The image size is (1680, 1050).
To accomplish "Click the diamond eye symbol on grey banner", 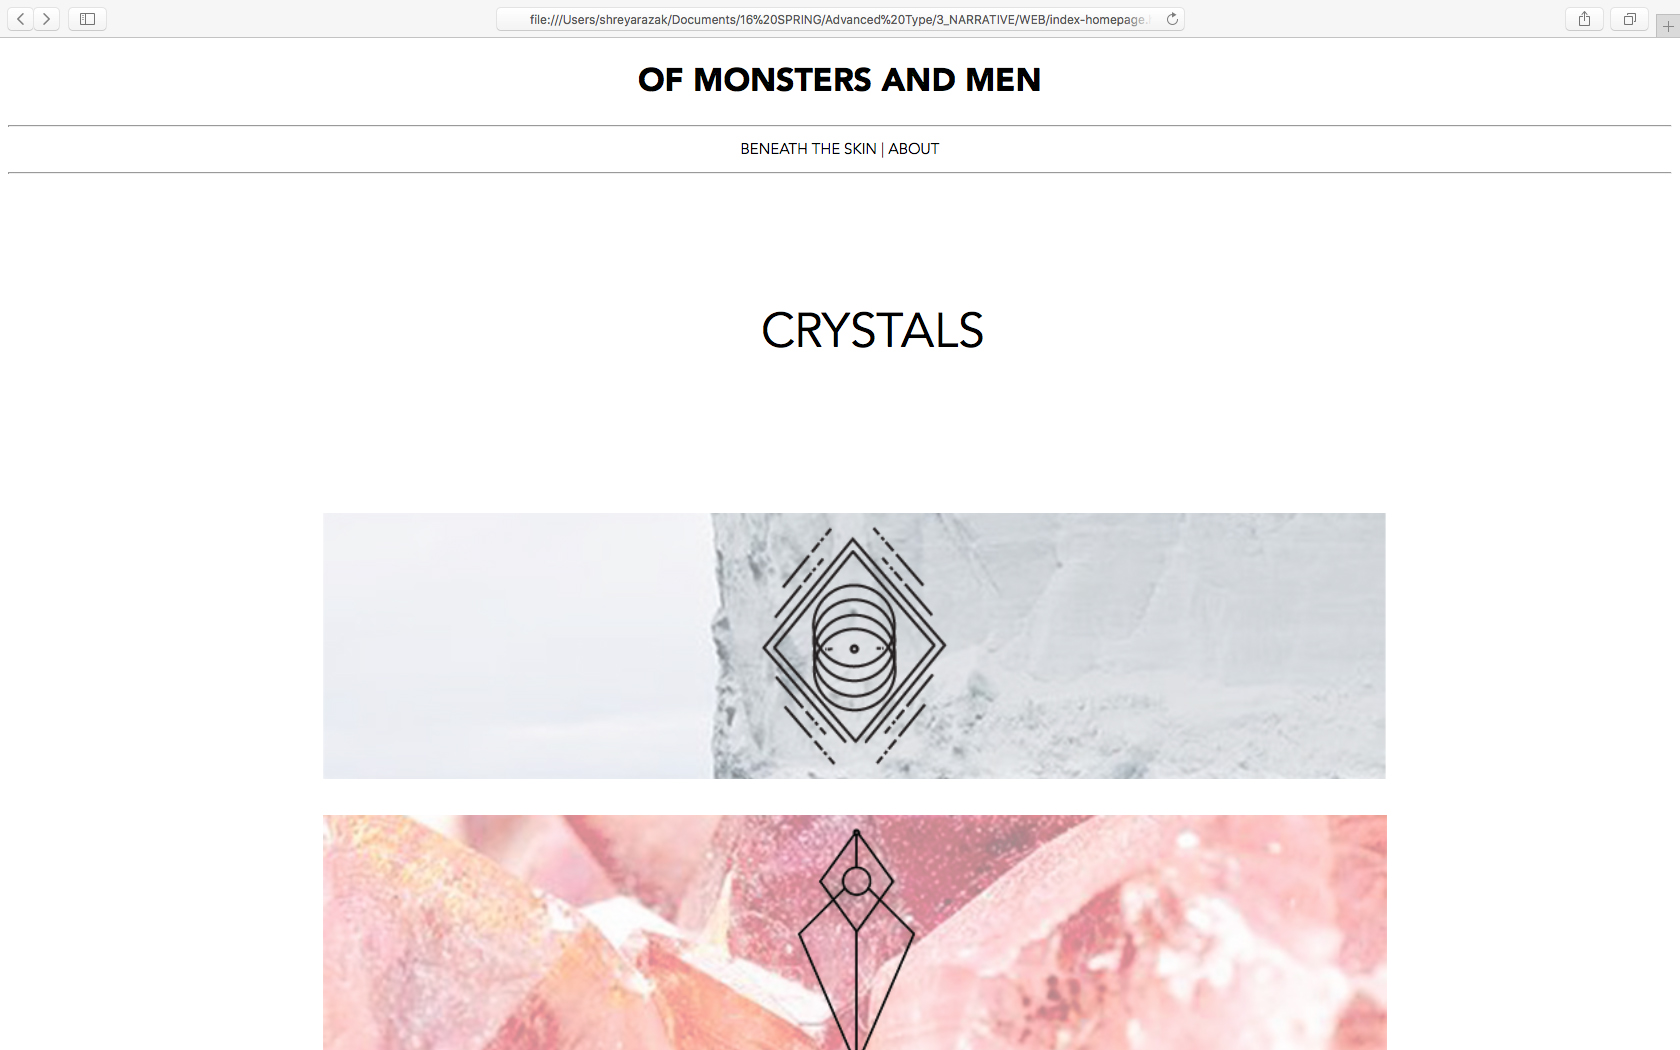I will (x=854, y=646).
